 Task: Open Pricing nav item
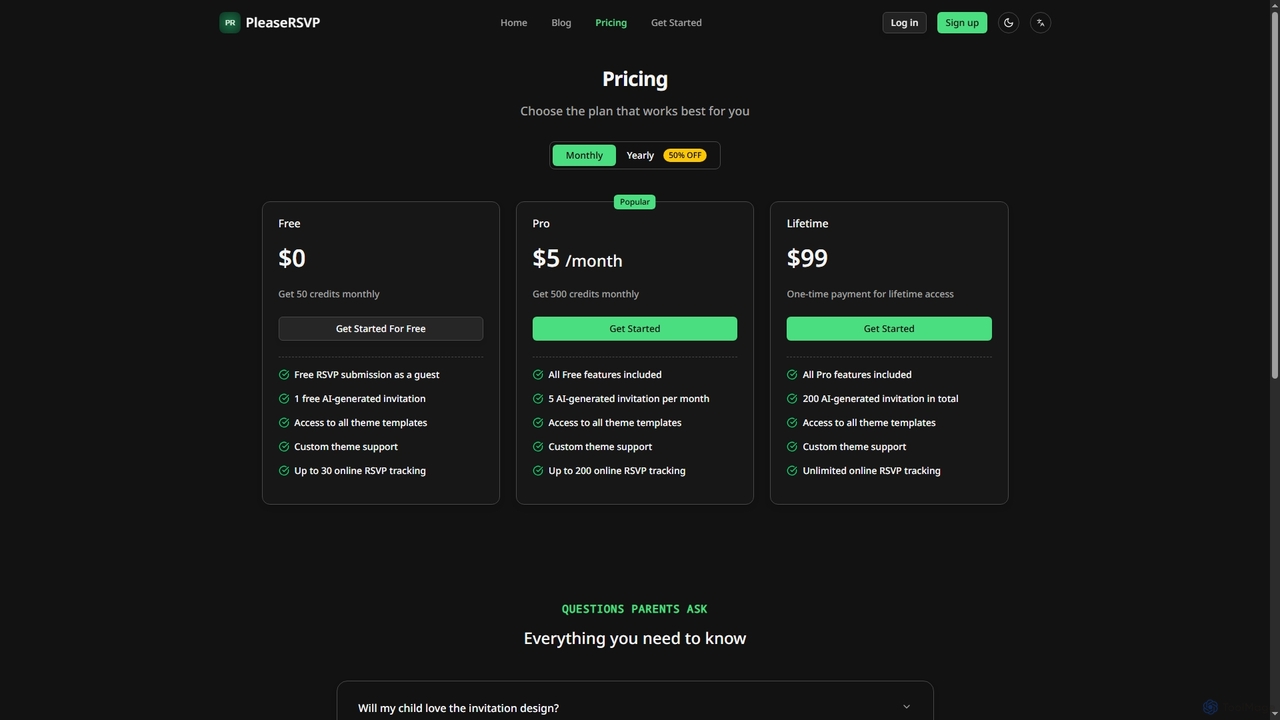(611, 22)
